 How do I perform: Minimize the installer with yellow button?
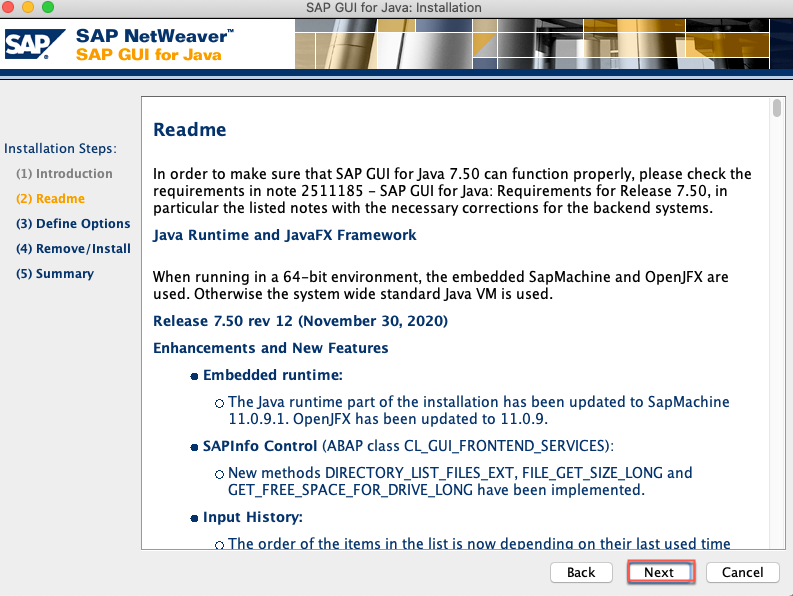[28, 7]
